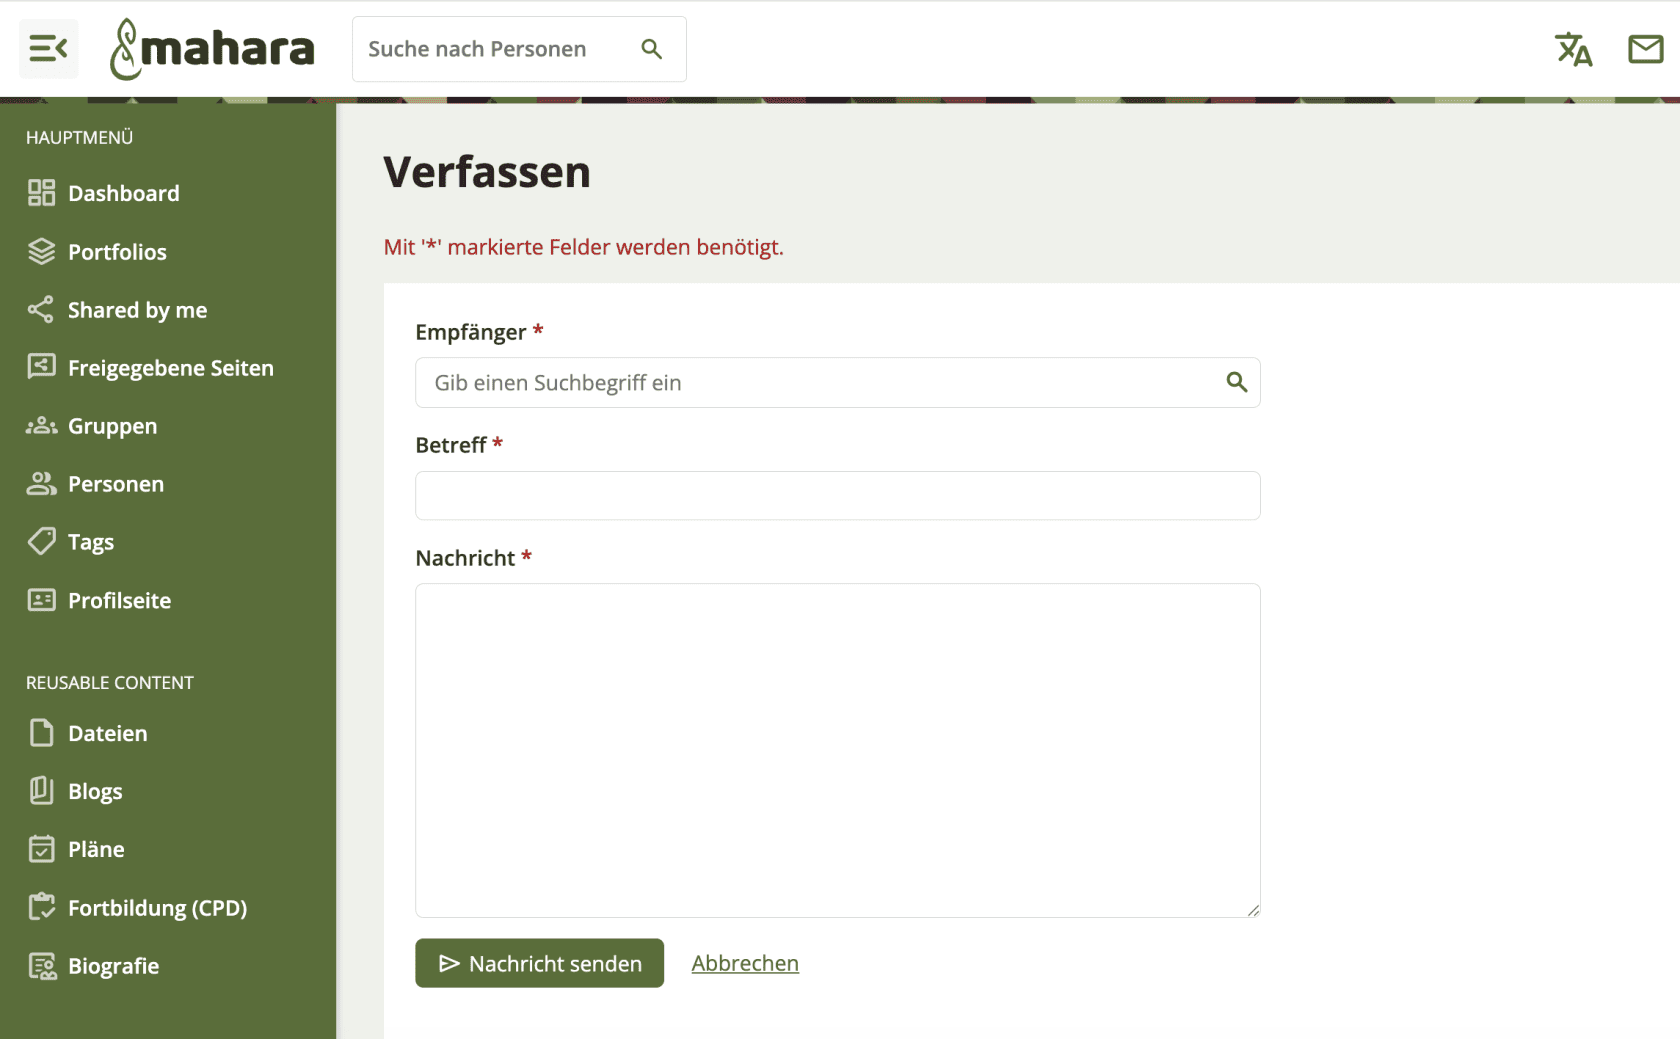Click the Personen icon

tap(41, 484)
